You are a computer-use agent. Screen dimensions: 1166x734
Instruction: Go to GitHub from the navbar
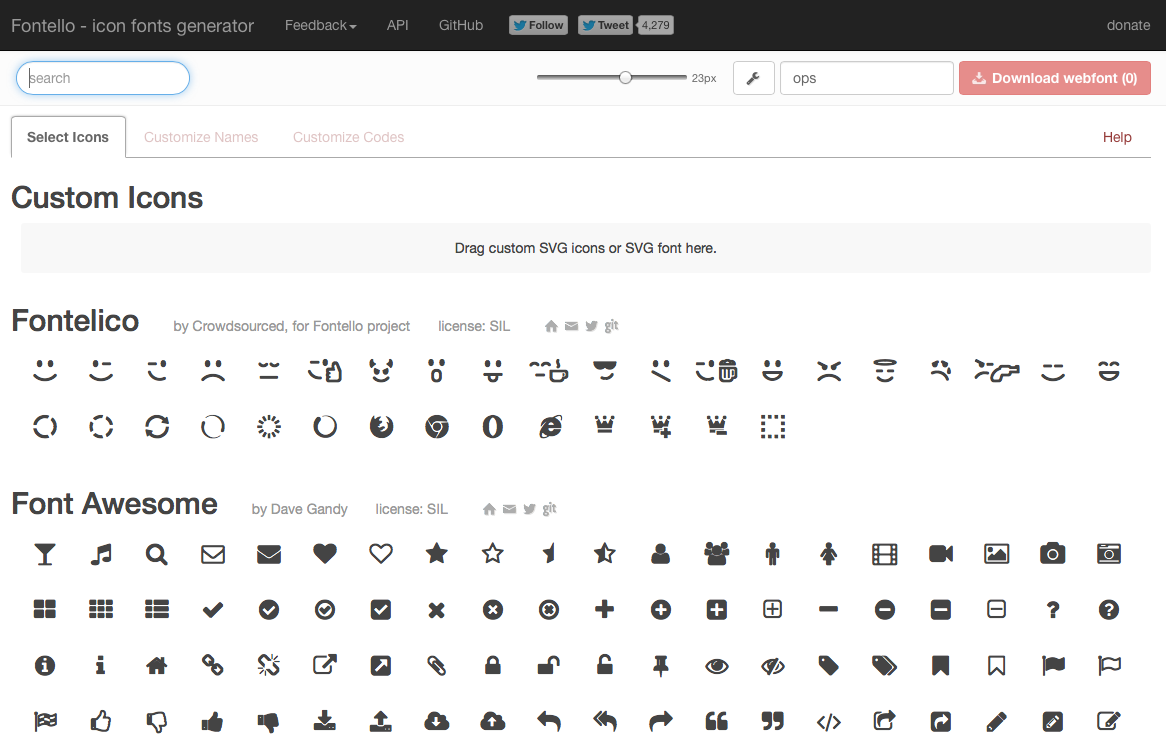[461, 25]
